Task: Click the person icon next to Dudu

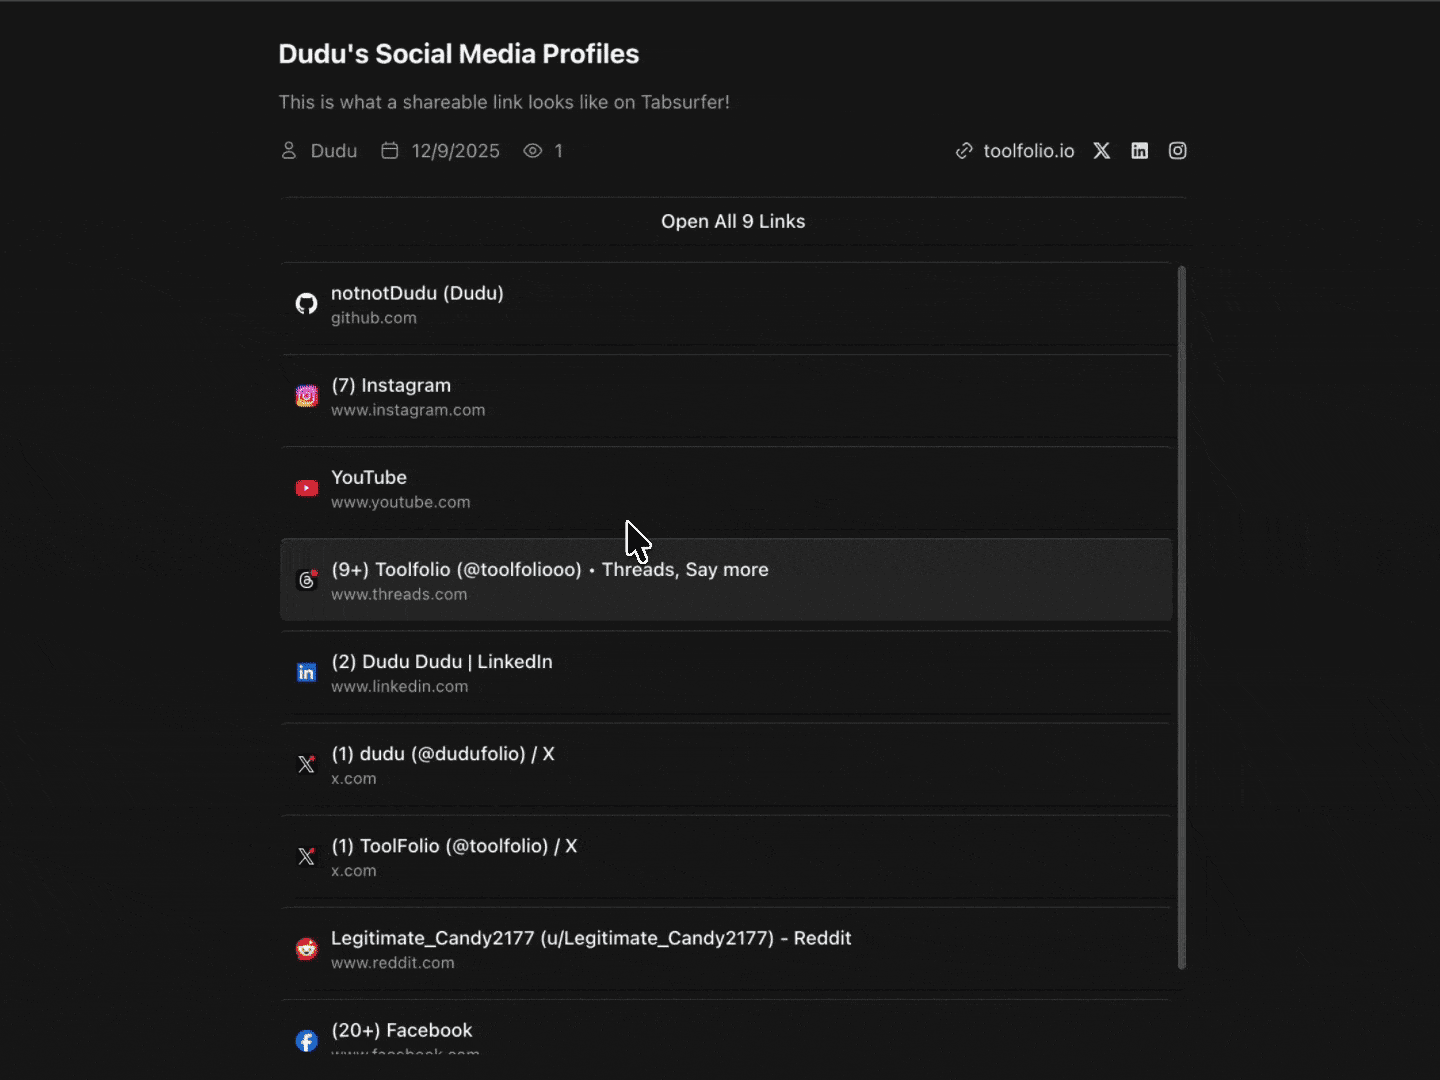Action: [289, 151]
